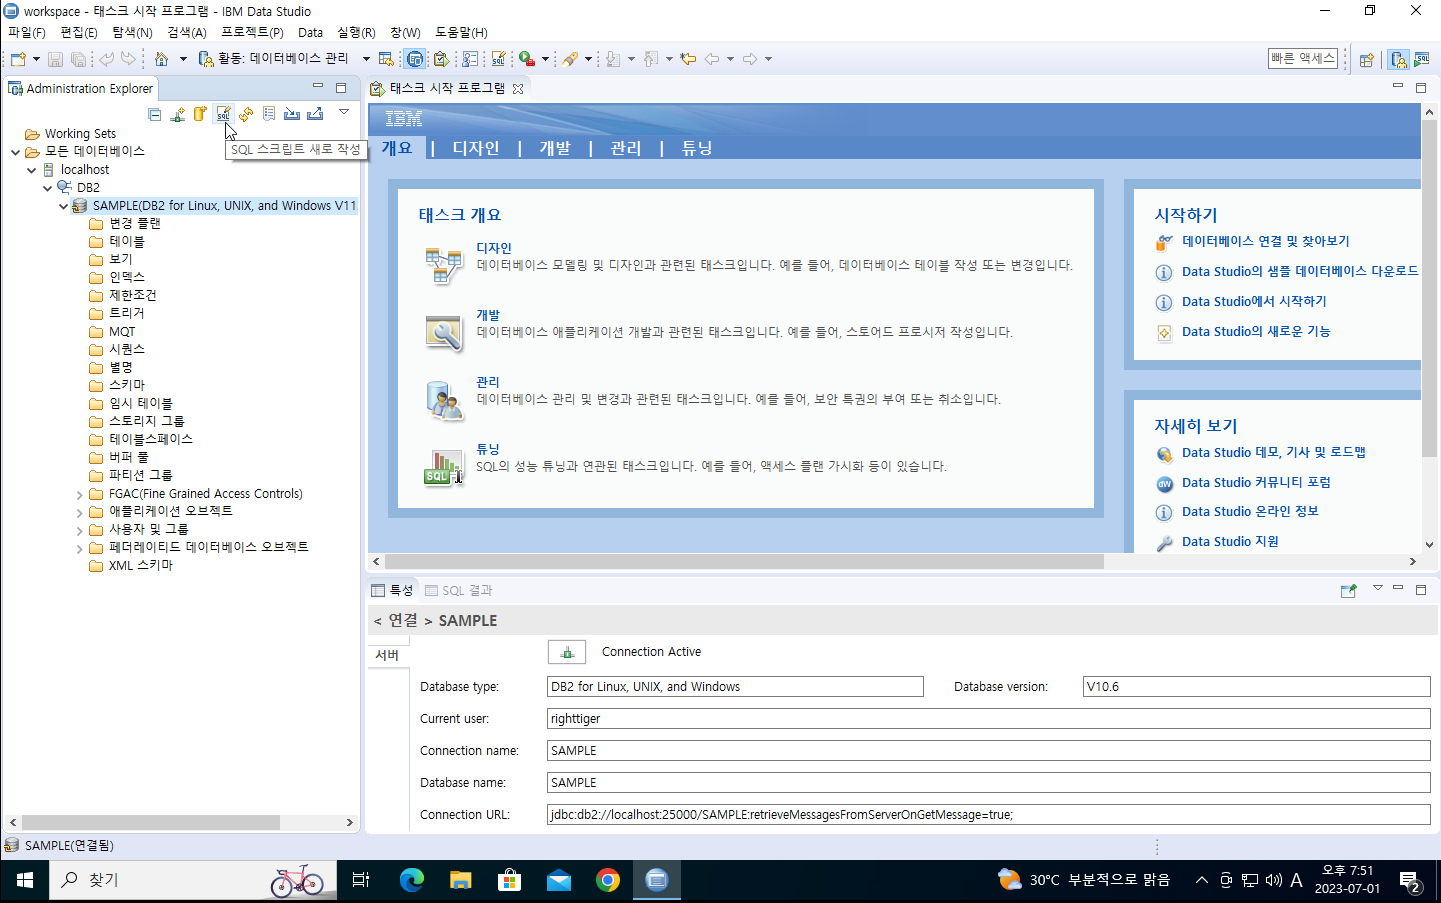Open the explorer view menu triangle
The height and width of the screenshot is (903, 1441).
pos(344,112)
